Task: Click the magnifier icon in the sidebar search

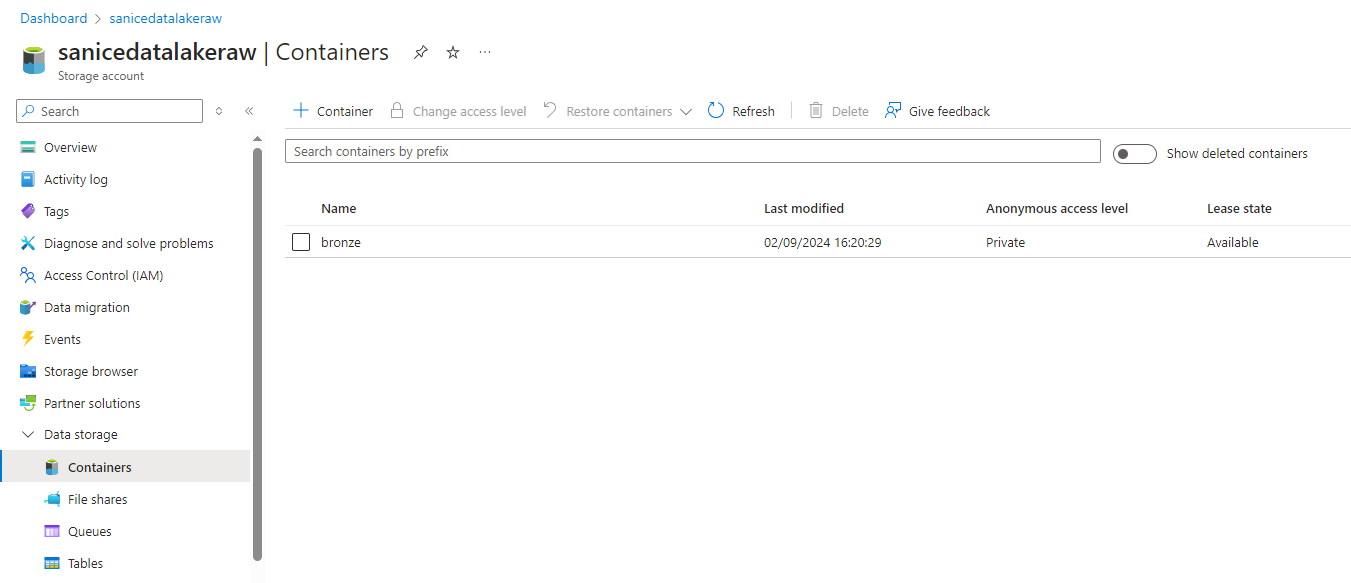Action: tap(29, 111)
